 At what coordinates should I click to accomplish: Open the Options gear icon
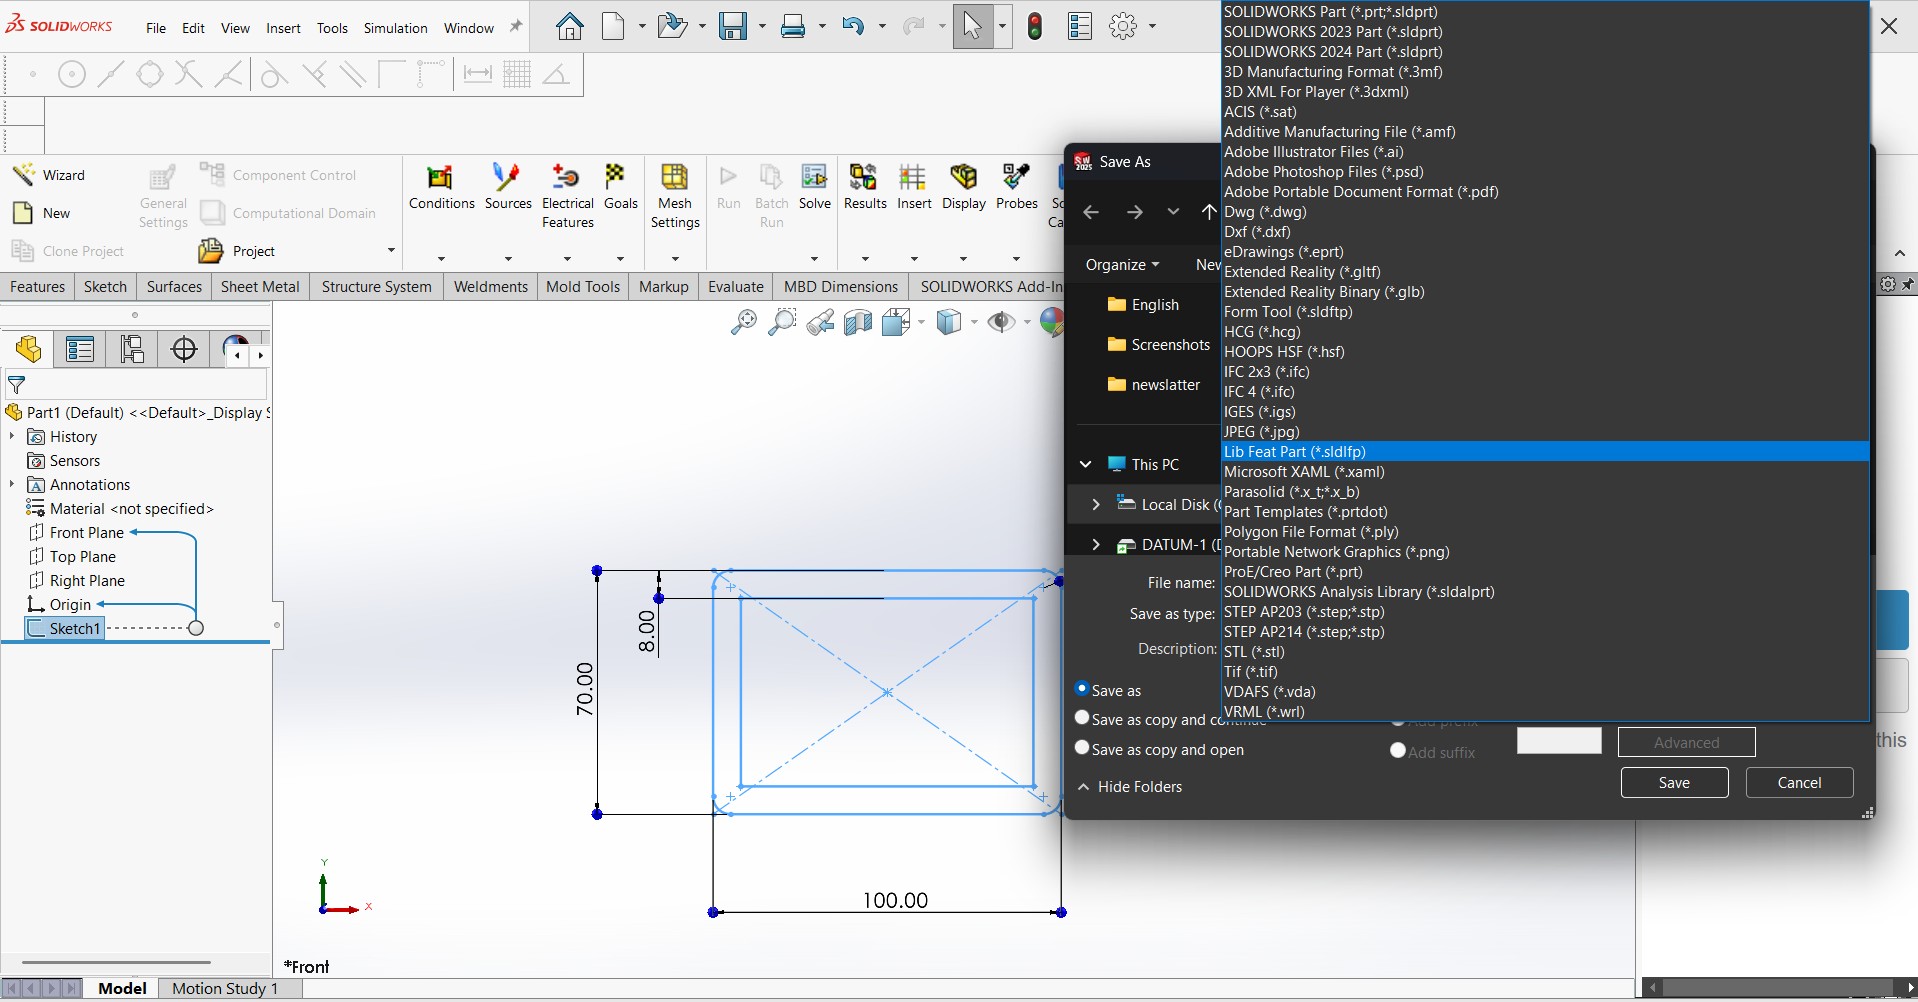coord(1123,27)
